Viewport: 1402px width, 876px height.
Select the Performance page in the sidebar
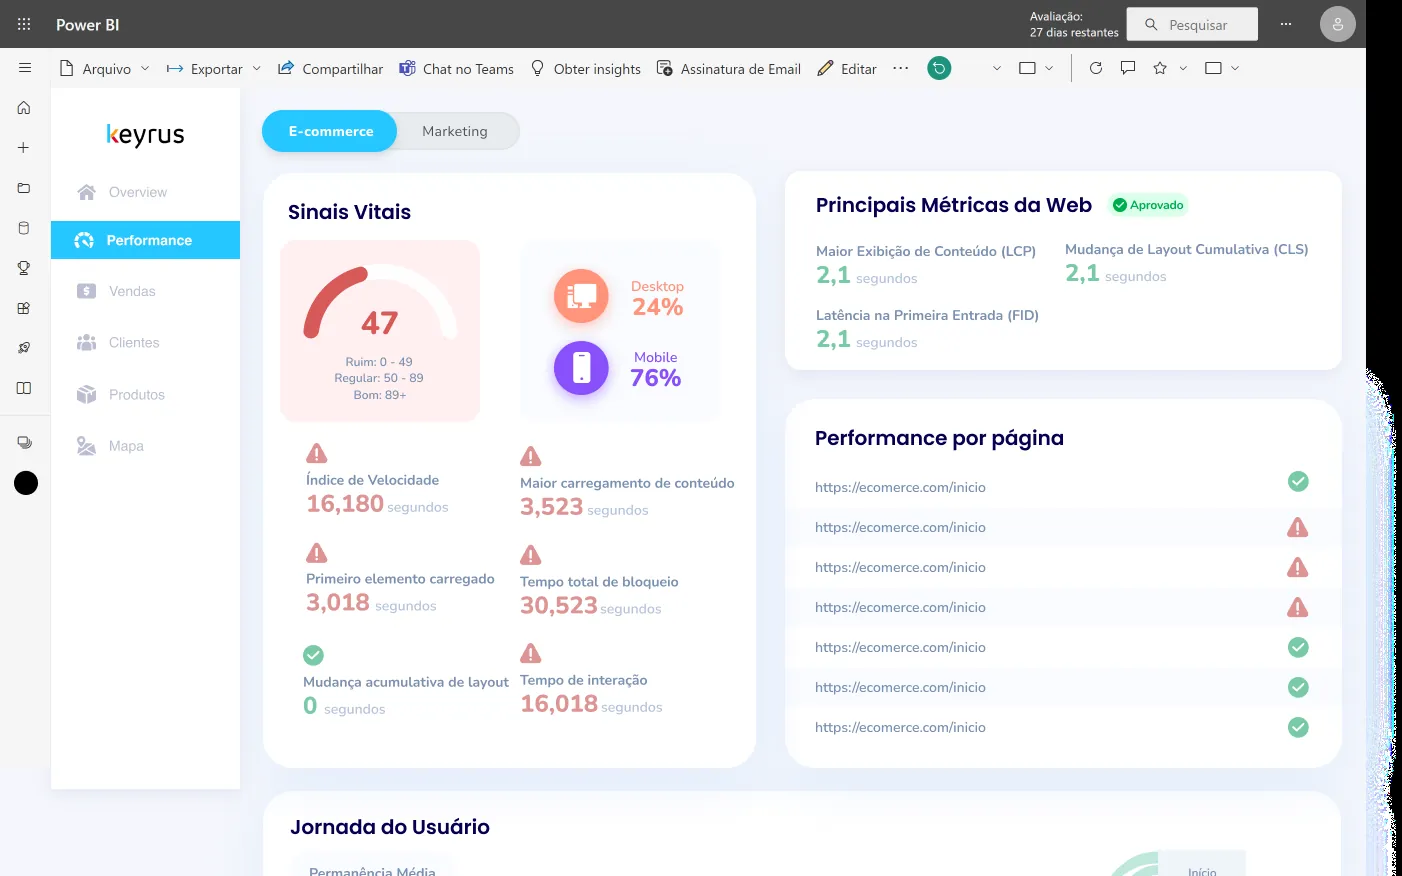pyautogui.click(x=145, y=240)
